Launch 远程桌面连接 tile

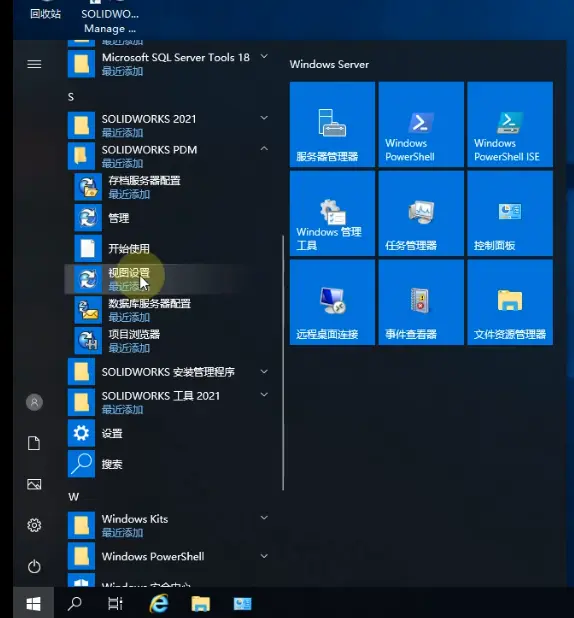pyautogui.click(x=332, y=302)
